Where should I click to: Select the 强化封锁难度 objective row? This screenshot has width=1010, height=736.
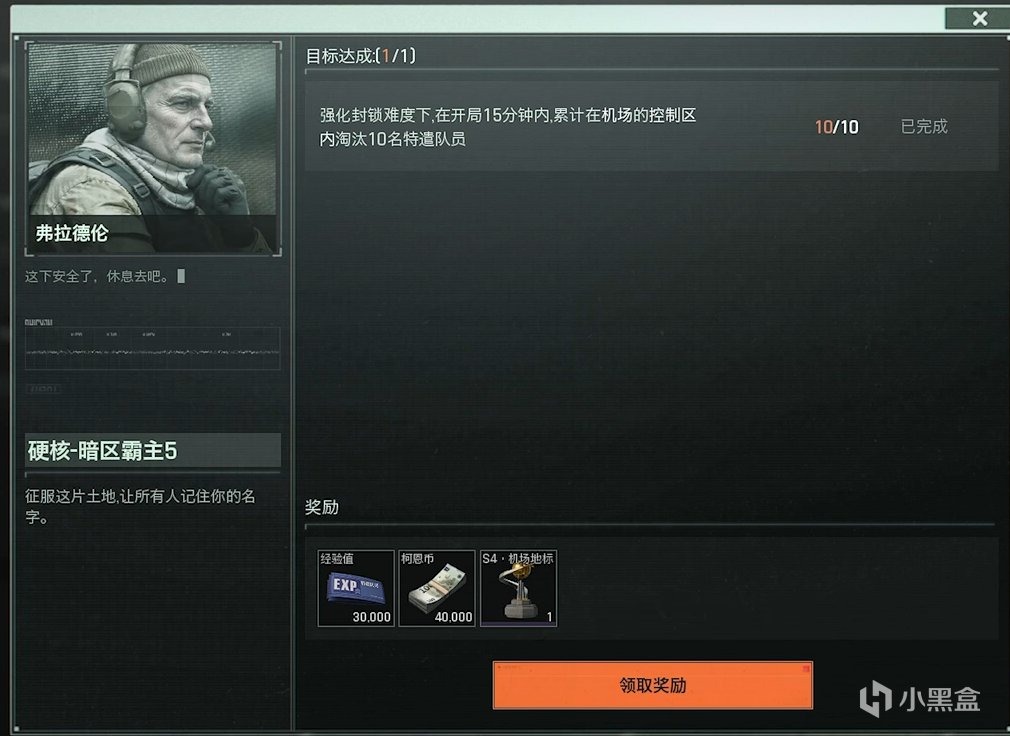click(x=651, y=127)
